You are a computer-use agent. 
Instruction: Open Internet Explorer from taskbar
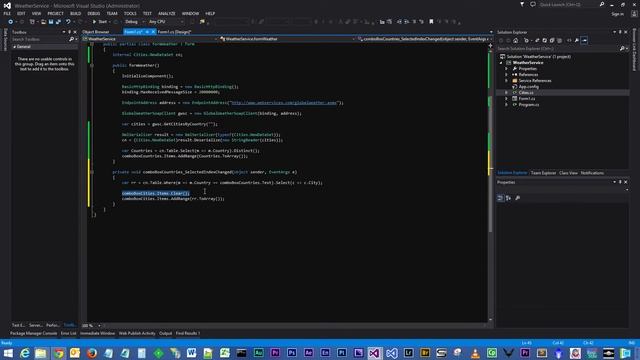pyautogui.click(x=24, y=353)
